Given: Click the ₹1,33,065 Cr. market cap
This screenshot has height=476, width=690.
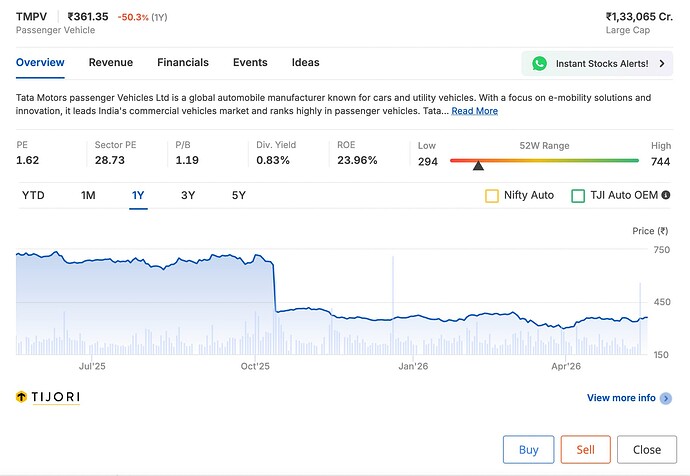Looking at the screenshot, I should (x=639, y=17).
